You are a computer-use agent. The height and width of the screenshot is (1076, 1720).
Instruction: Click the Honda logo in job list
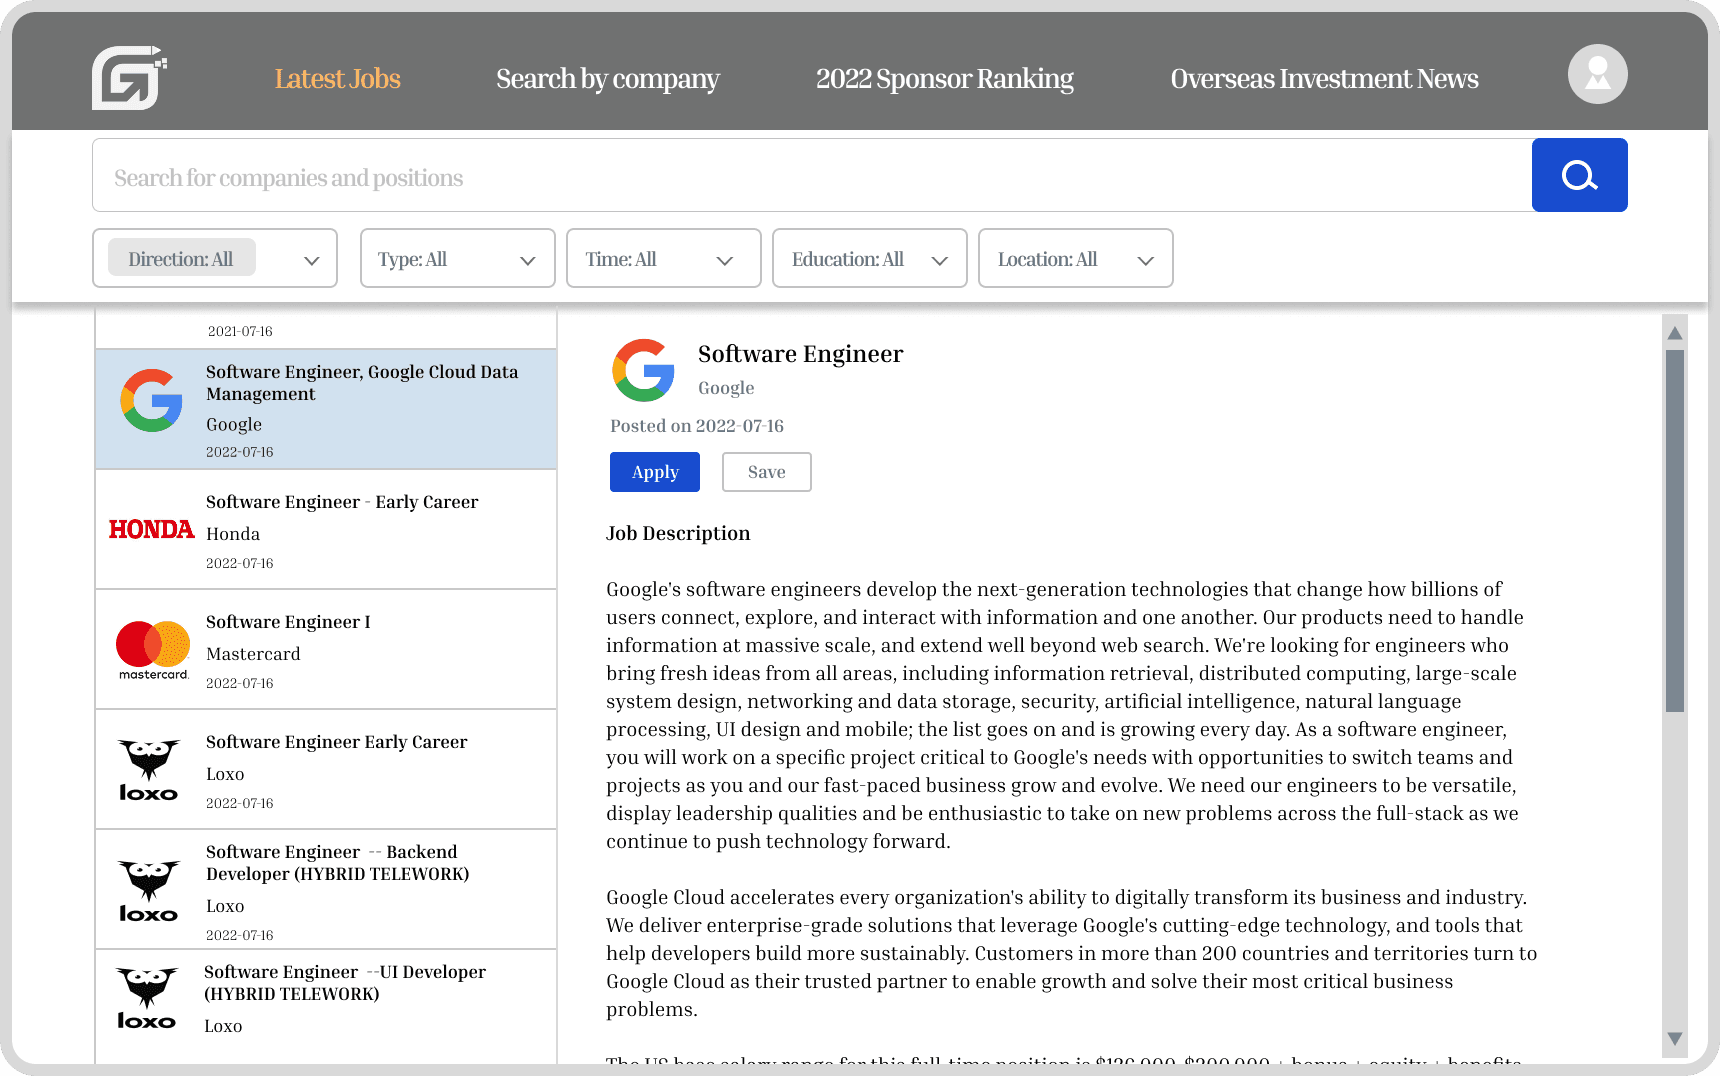tap(151, 529)
